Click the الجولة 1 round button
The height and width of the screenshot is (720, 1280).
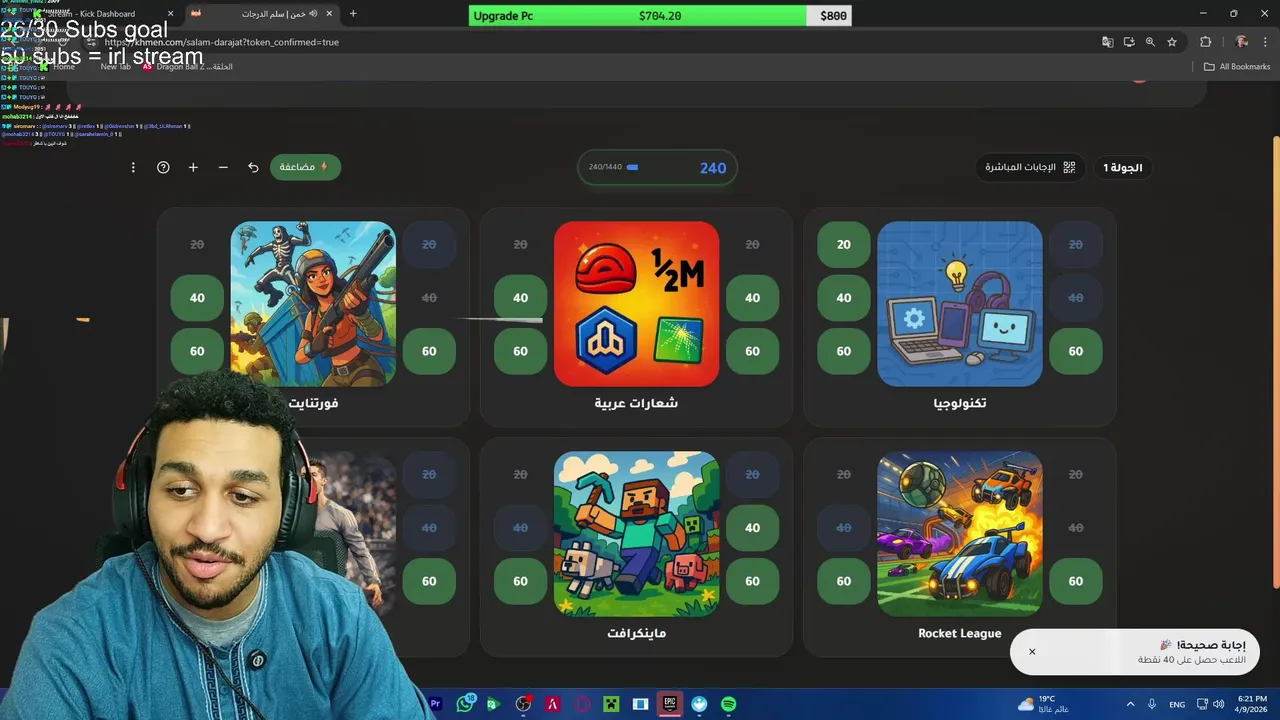1122,167
